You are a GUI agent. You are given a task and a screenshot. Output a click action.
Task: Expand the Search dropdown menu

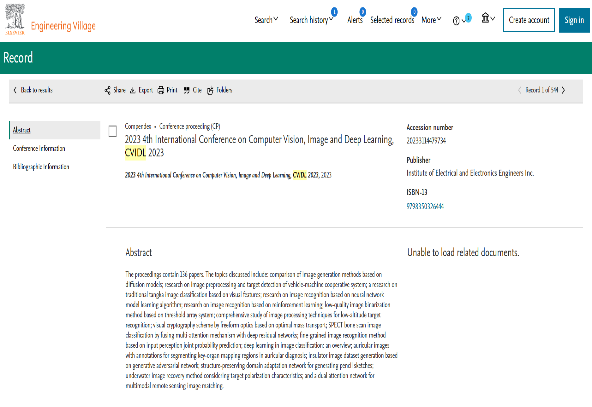coord(266,20)
